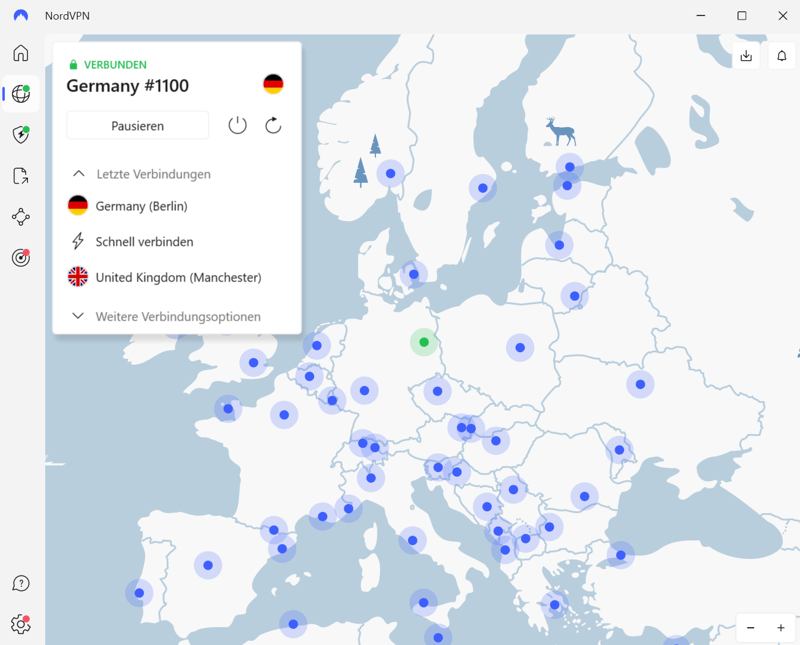Viewport: 800px width, 645px height.
Task: Open the help chat bubble icon
Action: point(20,583)
